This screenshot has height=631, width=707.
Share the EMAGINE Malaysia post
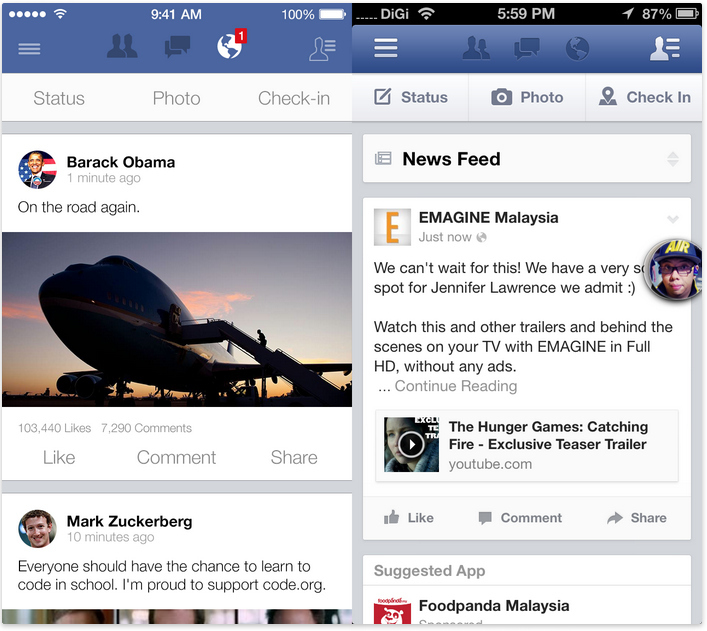point(637,518)
